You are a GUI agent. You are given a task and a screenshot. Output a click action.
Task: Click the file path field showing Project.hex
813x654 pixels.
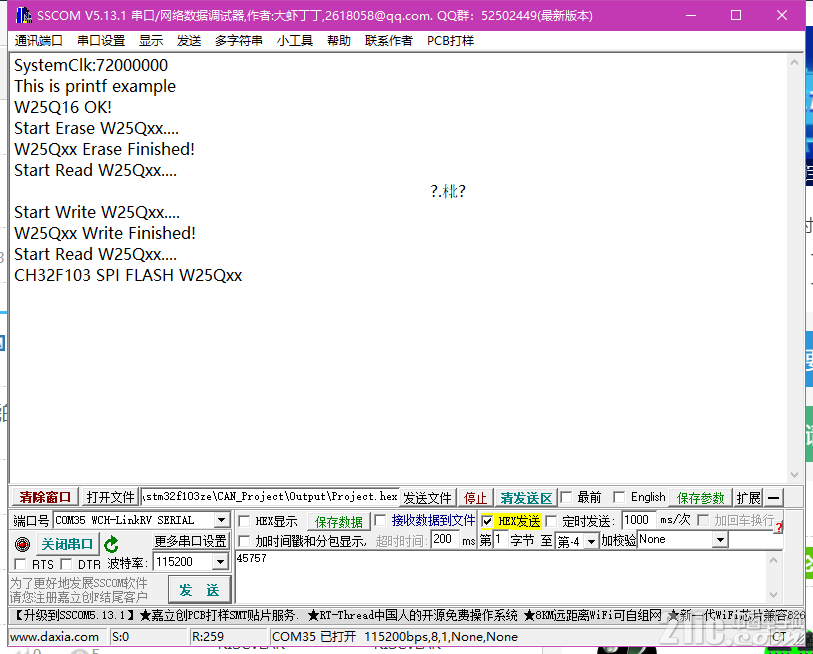(x=270, y=497)
